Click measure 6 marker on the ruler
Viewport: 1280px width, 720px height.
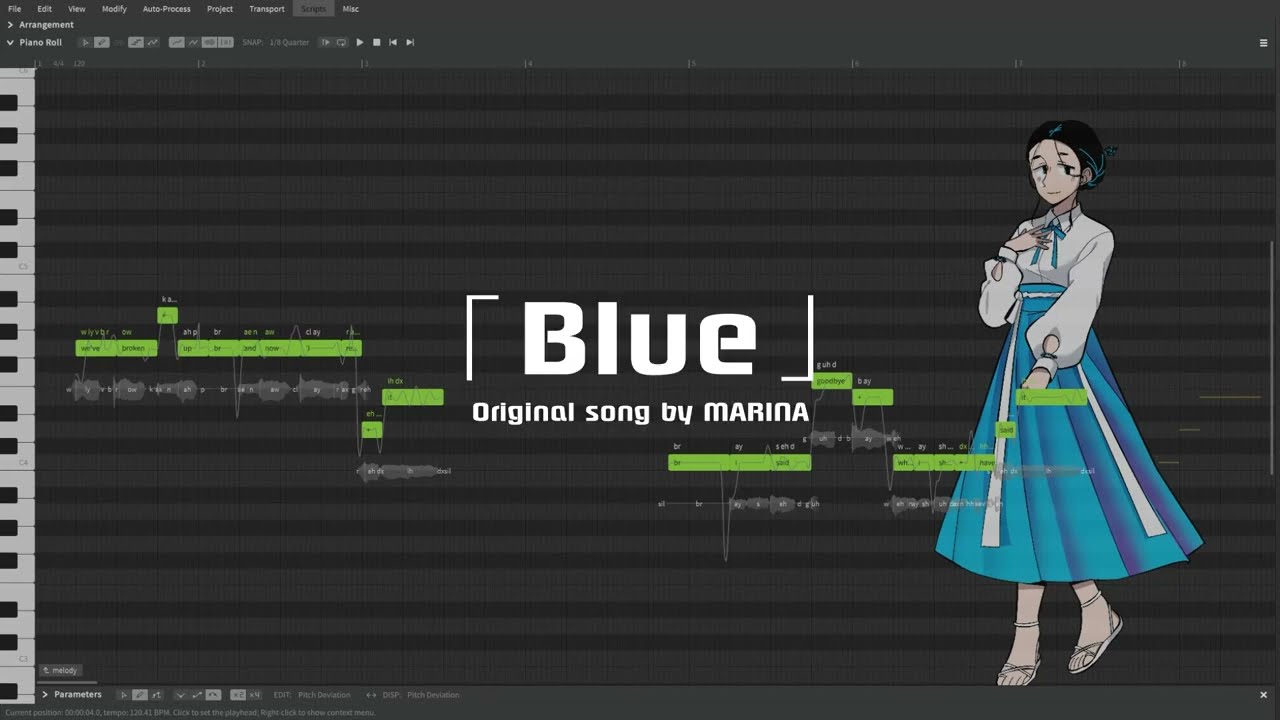(856, 63)
